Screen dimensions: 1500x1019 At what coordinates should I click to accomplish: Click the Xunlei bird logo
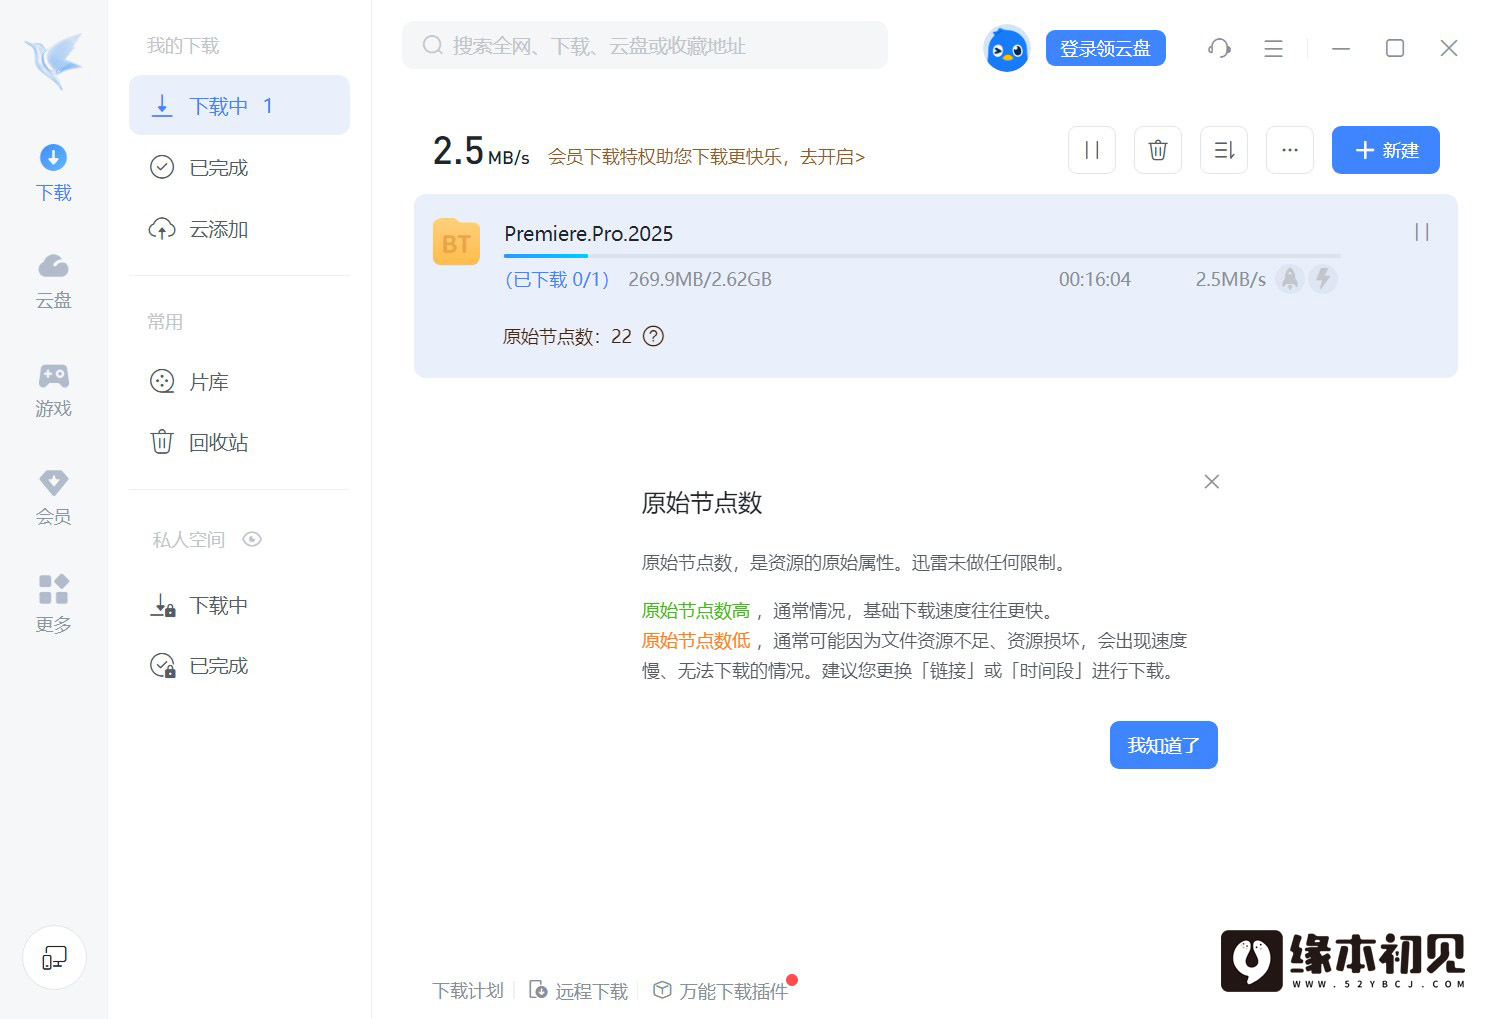tap(54, 61)
